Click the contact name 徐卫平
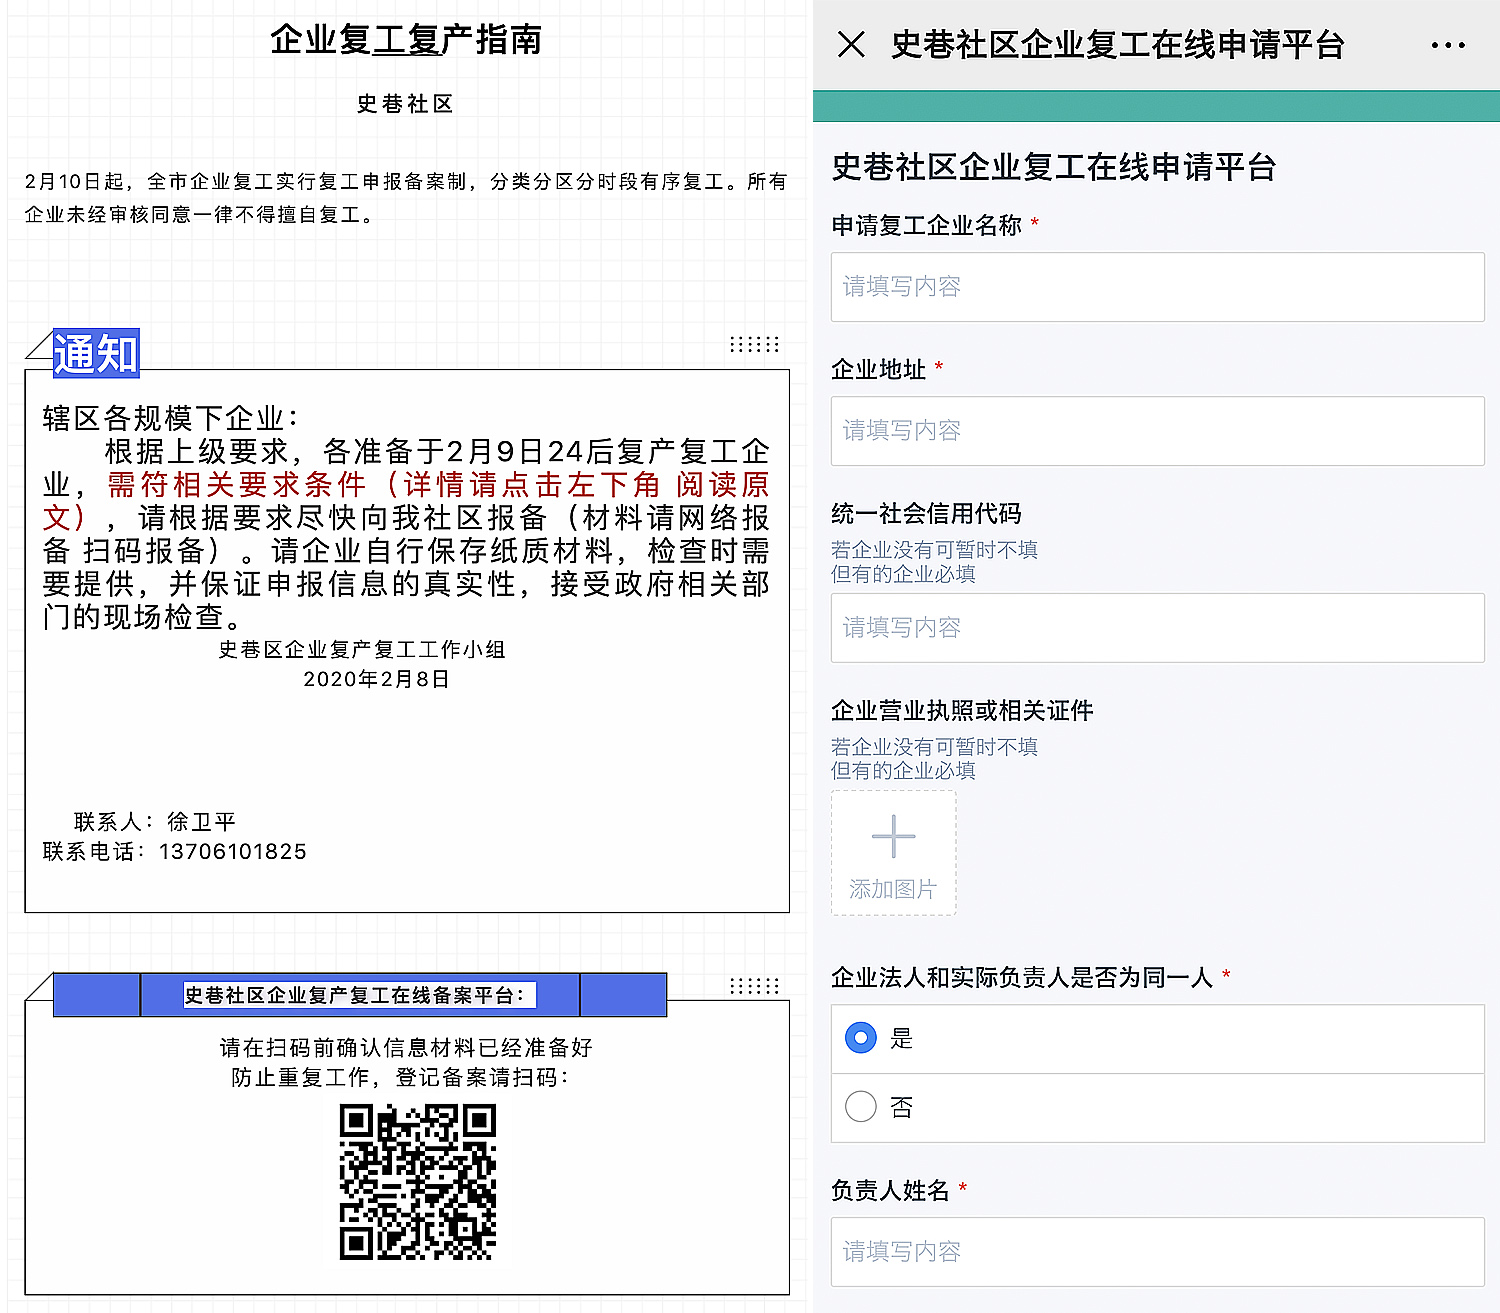The image size is (1500, 1313). 202,822
